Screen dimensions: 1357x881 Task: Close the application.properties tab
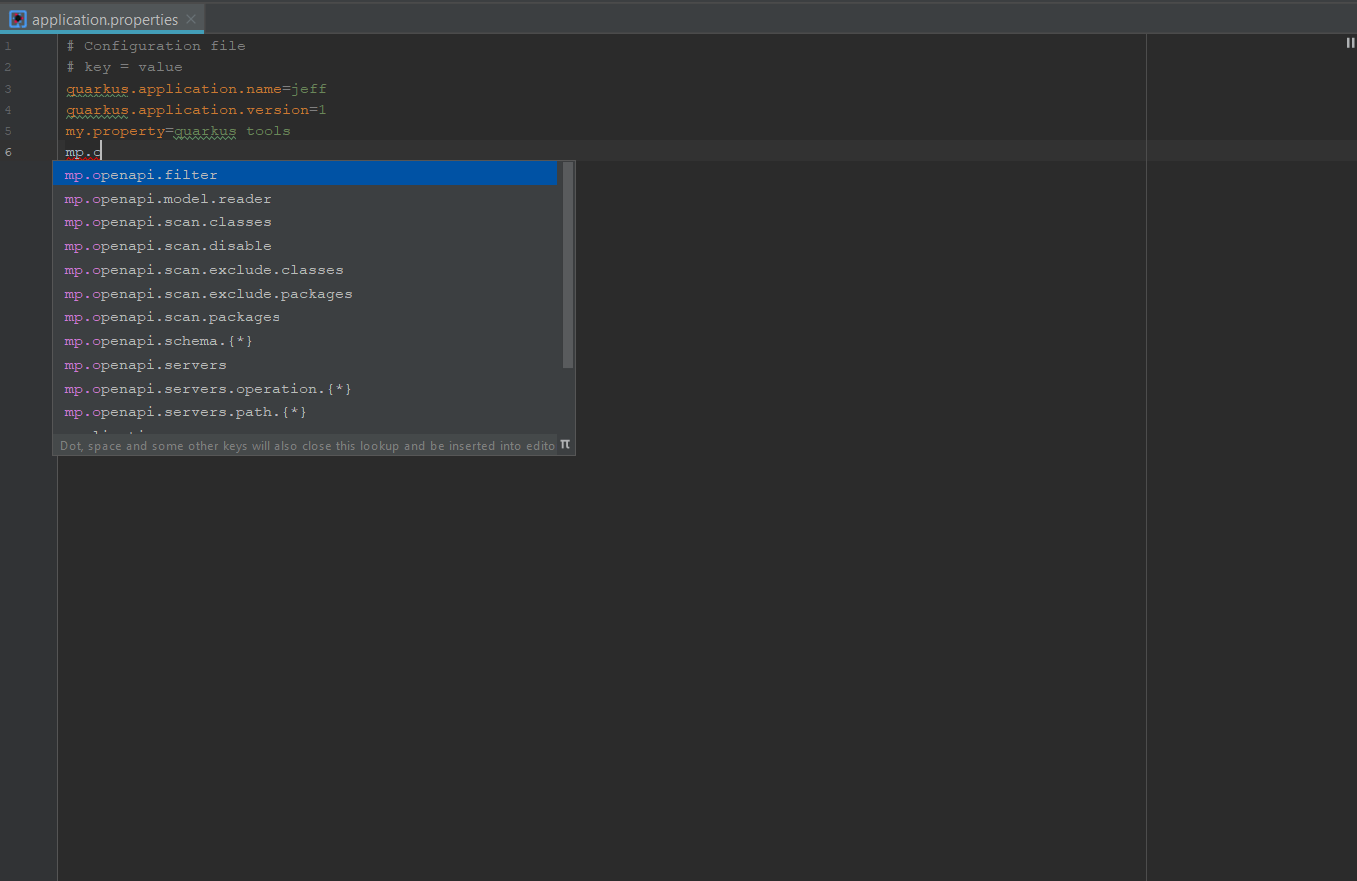click(x=191, y=19)
